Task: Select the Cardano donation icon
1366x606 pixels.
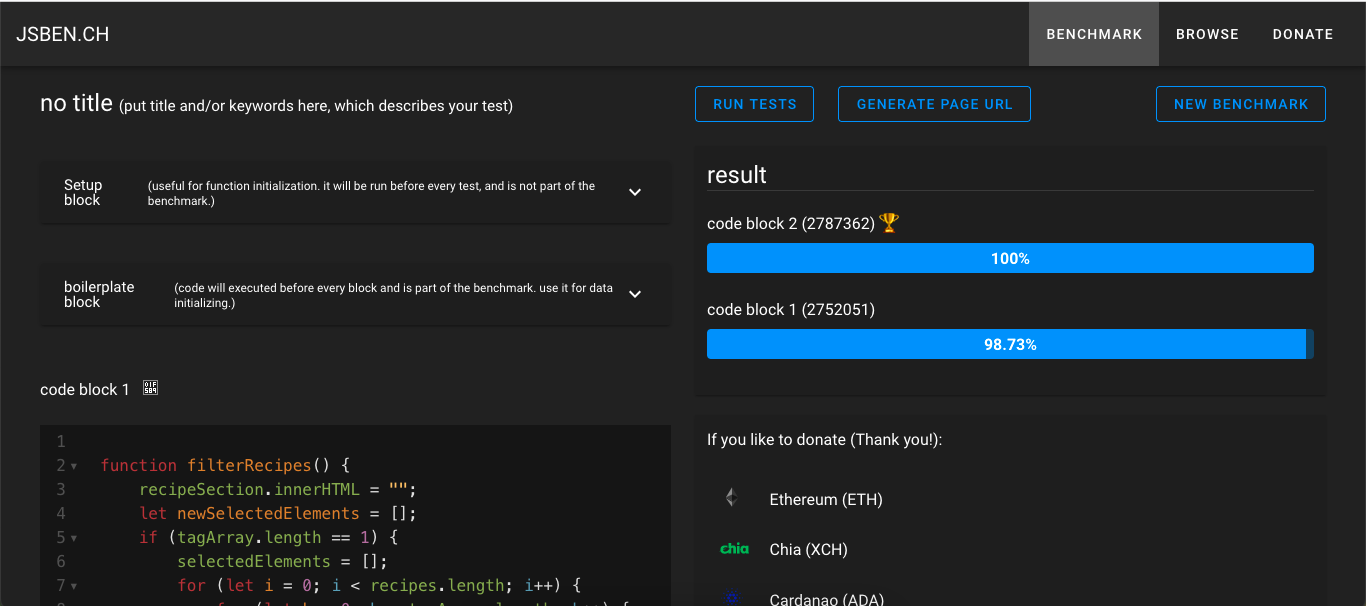Action: point(733,598)
